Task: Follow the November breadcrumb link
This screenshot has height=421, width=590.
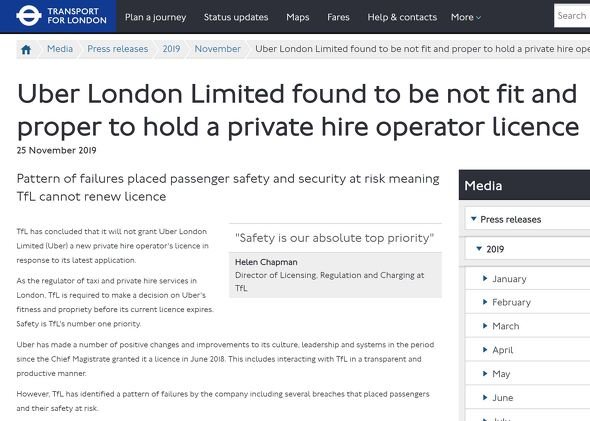Action: (x=217, y=49)
